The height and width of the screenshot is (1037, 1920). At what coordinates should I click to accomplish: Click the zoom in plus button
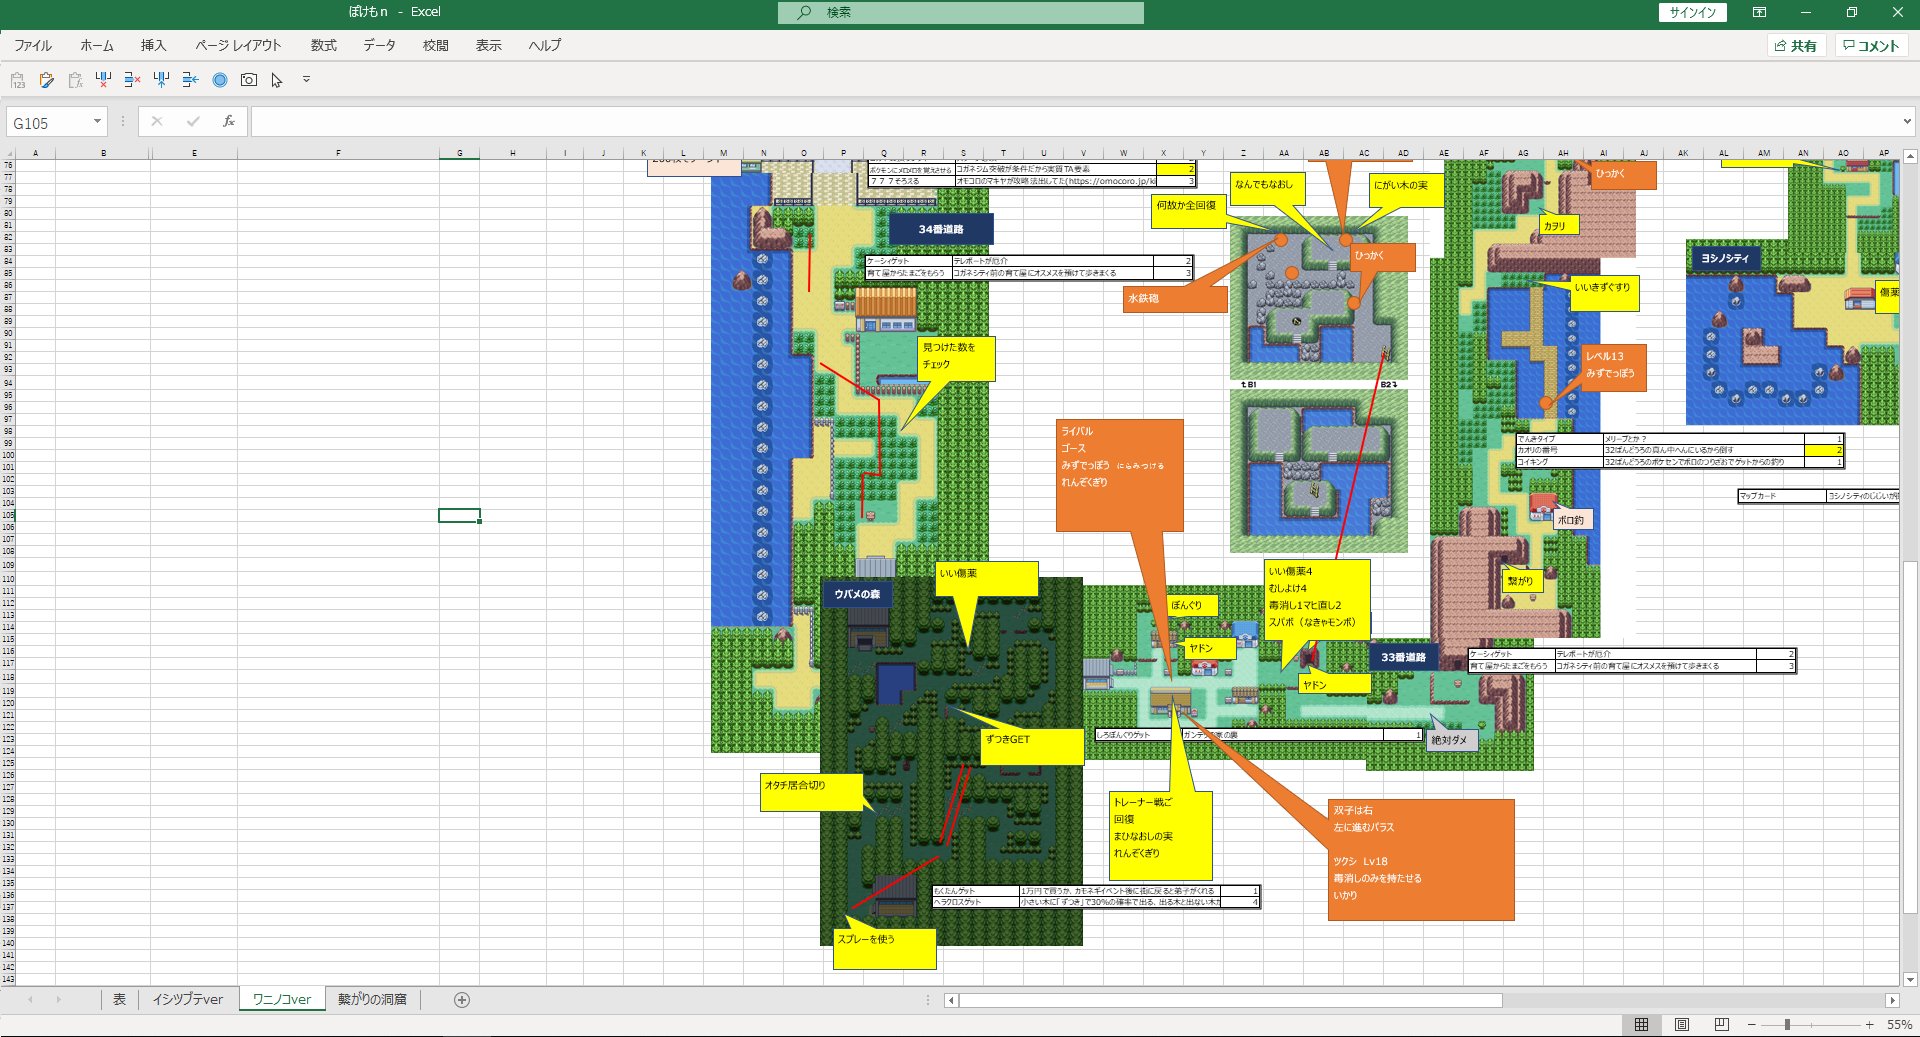click(1869, 1025)
